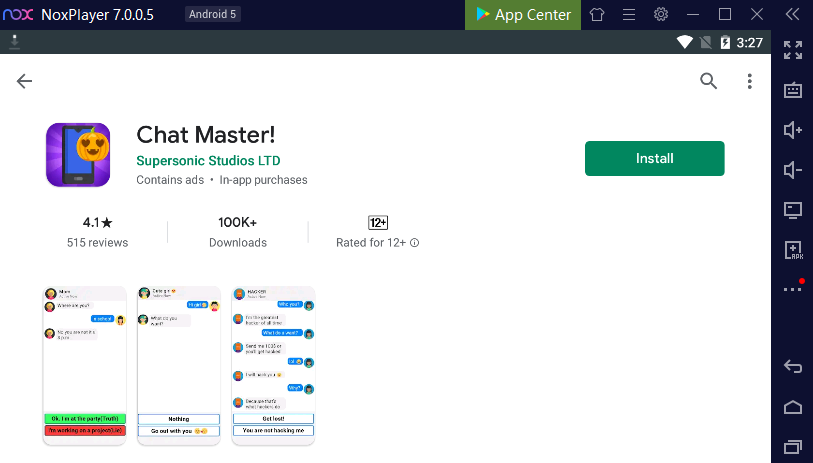Open the NoxPlayer hamburger menu
The image size is (813, 463).
pyautogui.click(x=629, y=15)
